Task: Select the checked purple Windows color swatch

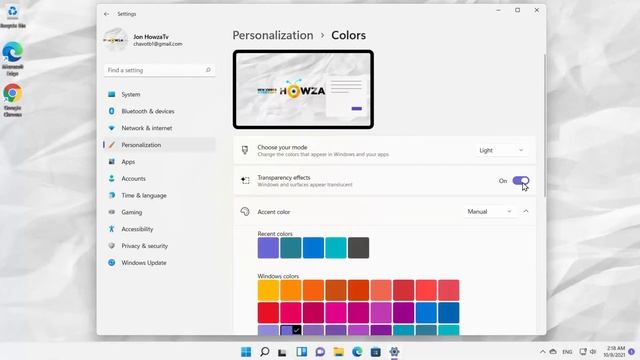Action: tap(291, 330)
